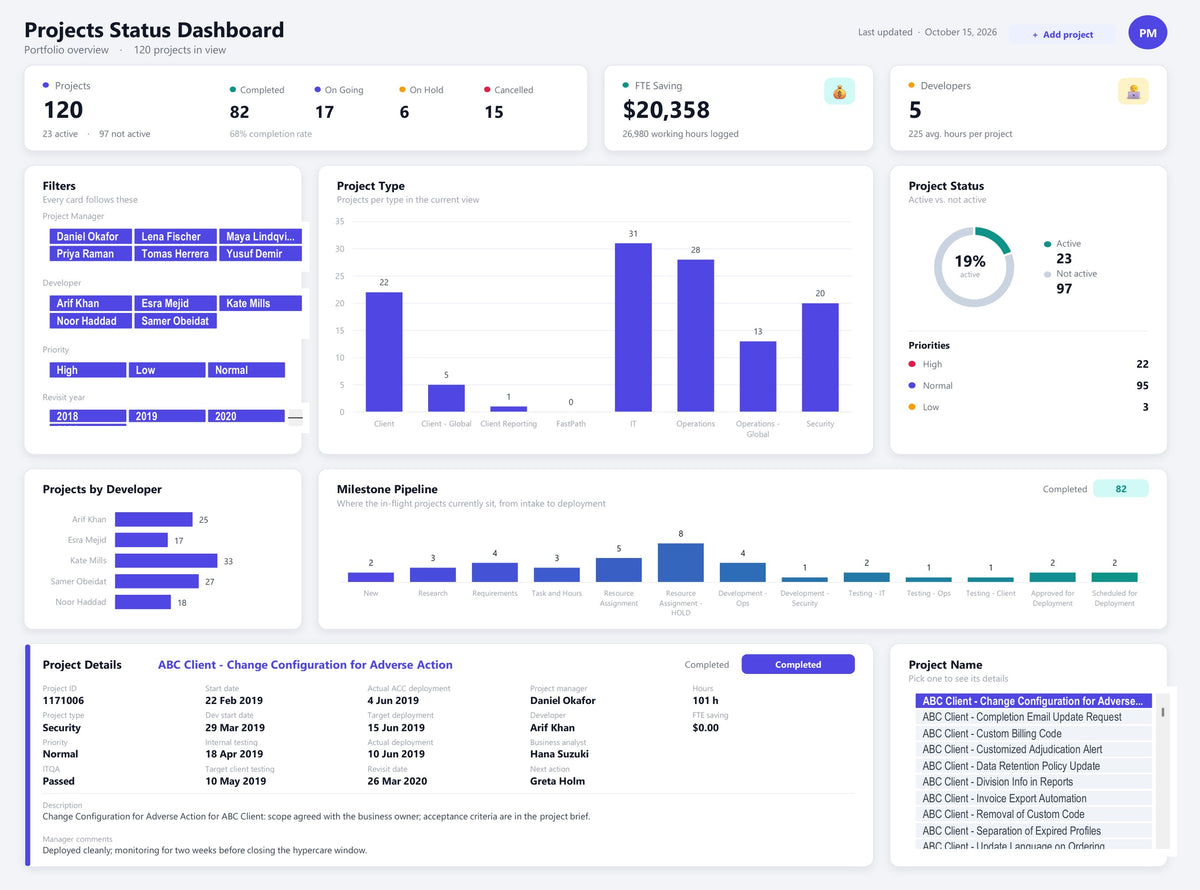Click the On Going count 17
The height and width of the screenshot is (890, 1200).
tap(324, 112)
